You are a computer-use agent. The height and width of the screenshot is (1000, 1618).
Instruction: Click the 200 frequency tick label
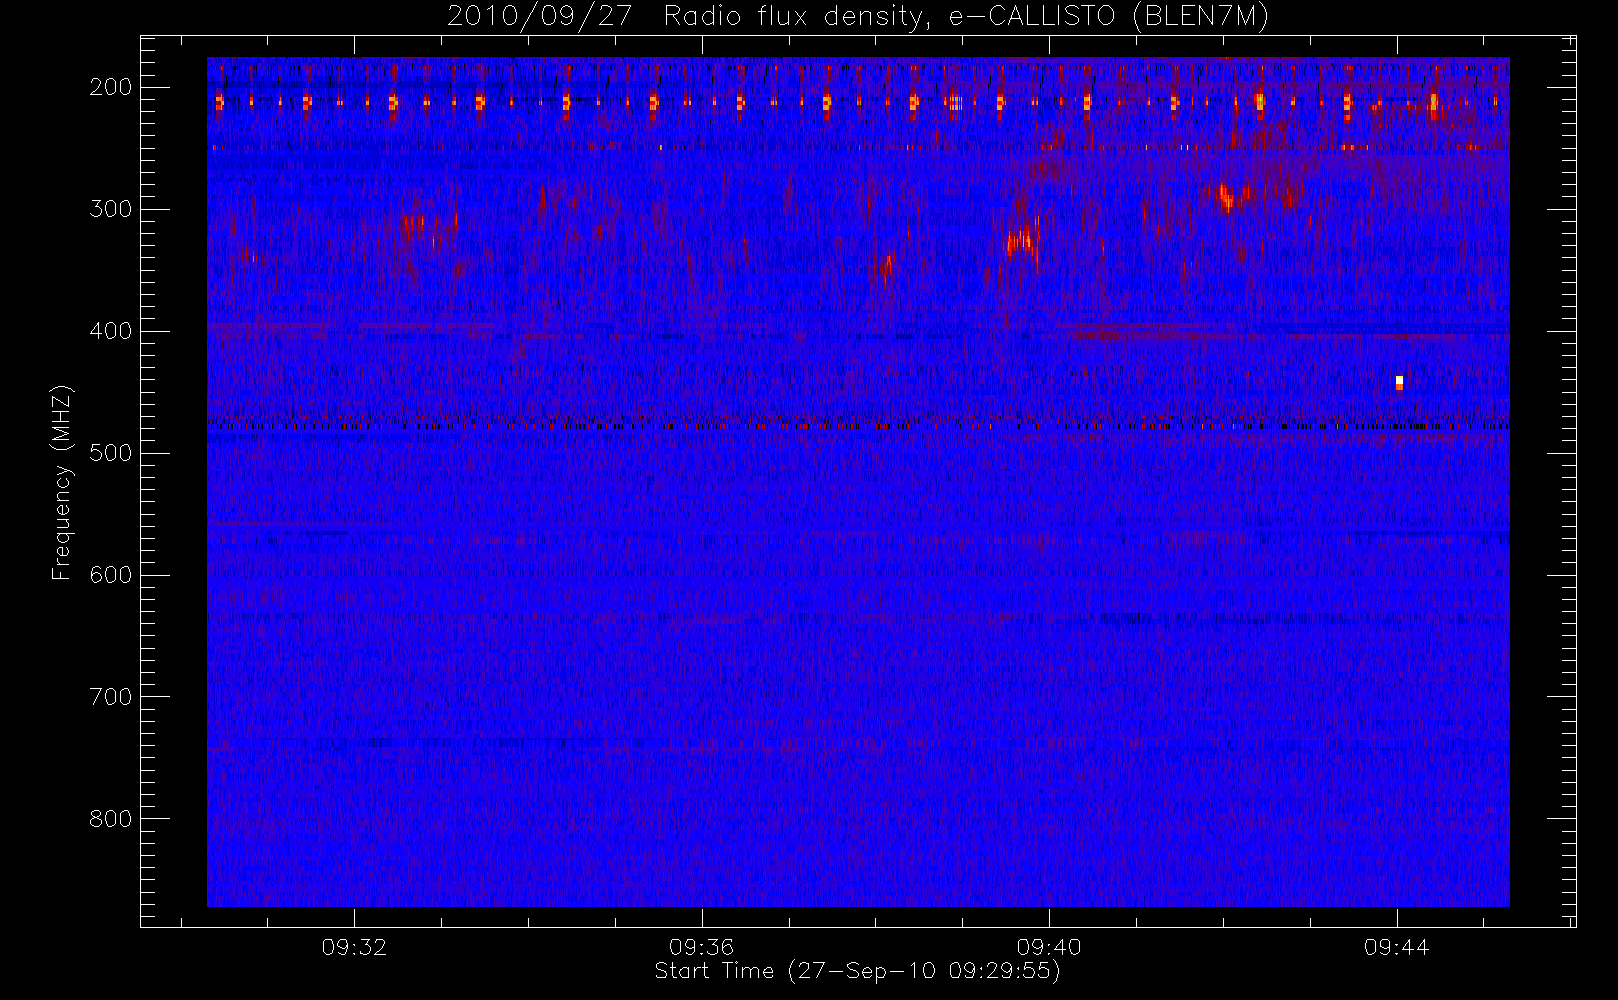[x=110, y=87]
